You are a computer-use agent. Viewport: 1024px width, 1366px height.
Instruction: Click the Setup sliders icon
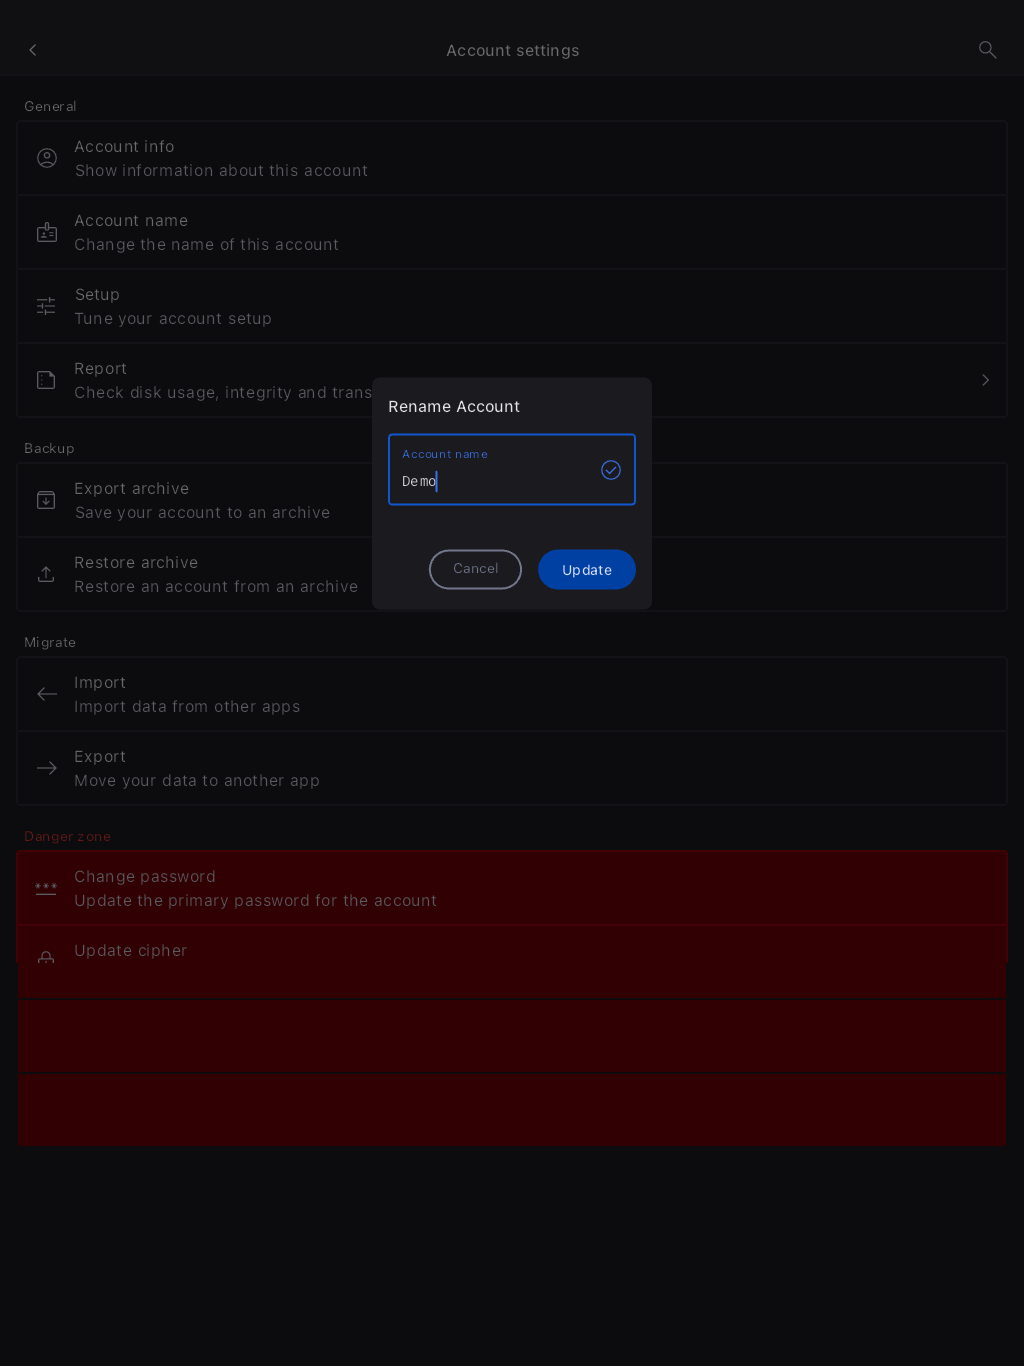47,306
